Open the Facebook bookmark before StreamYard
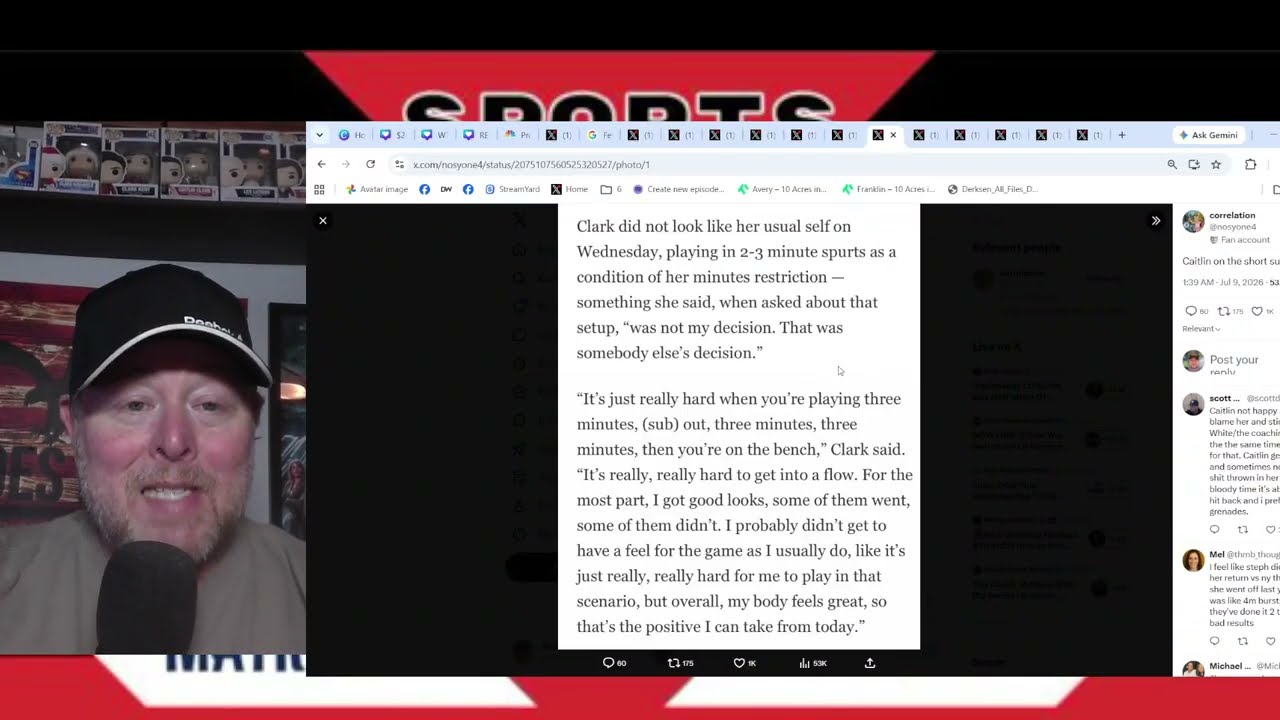Viewport: 1280px width, 720px height. click(x=468, y=189)
